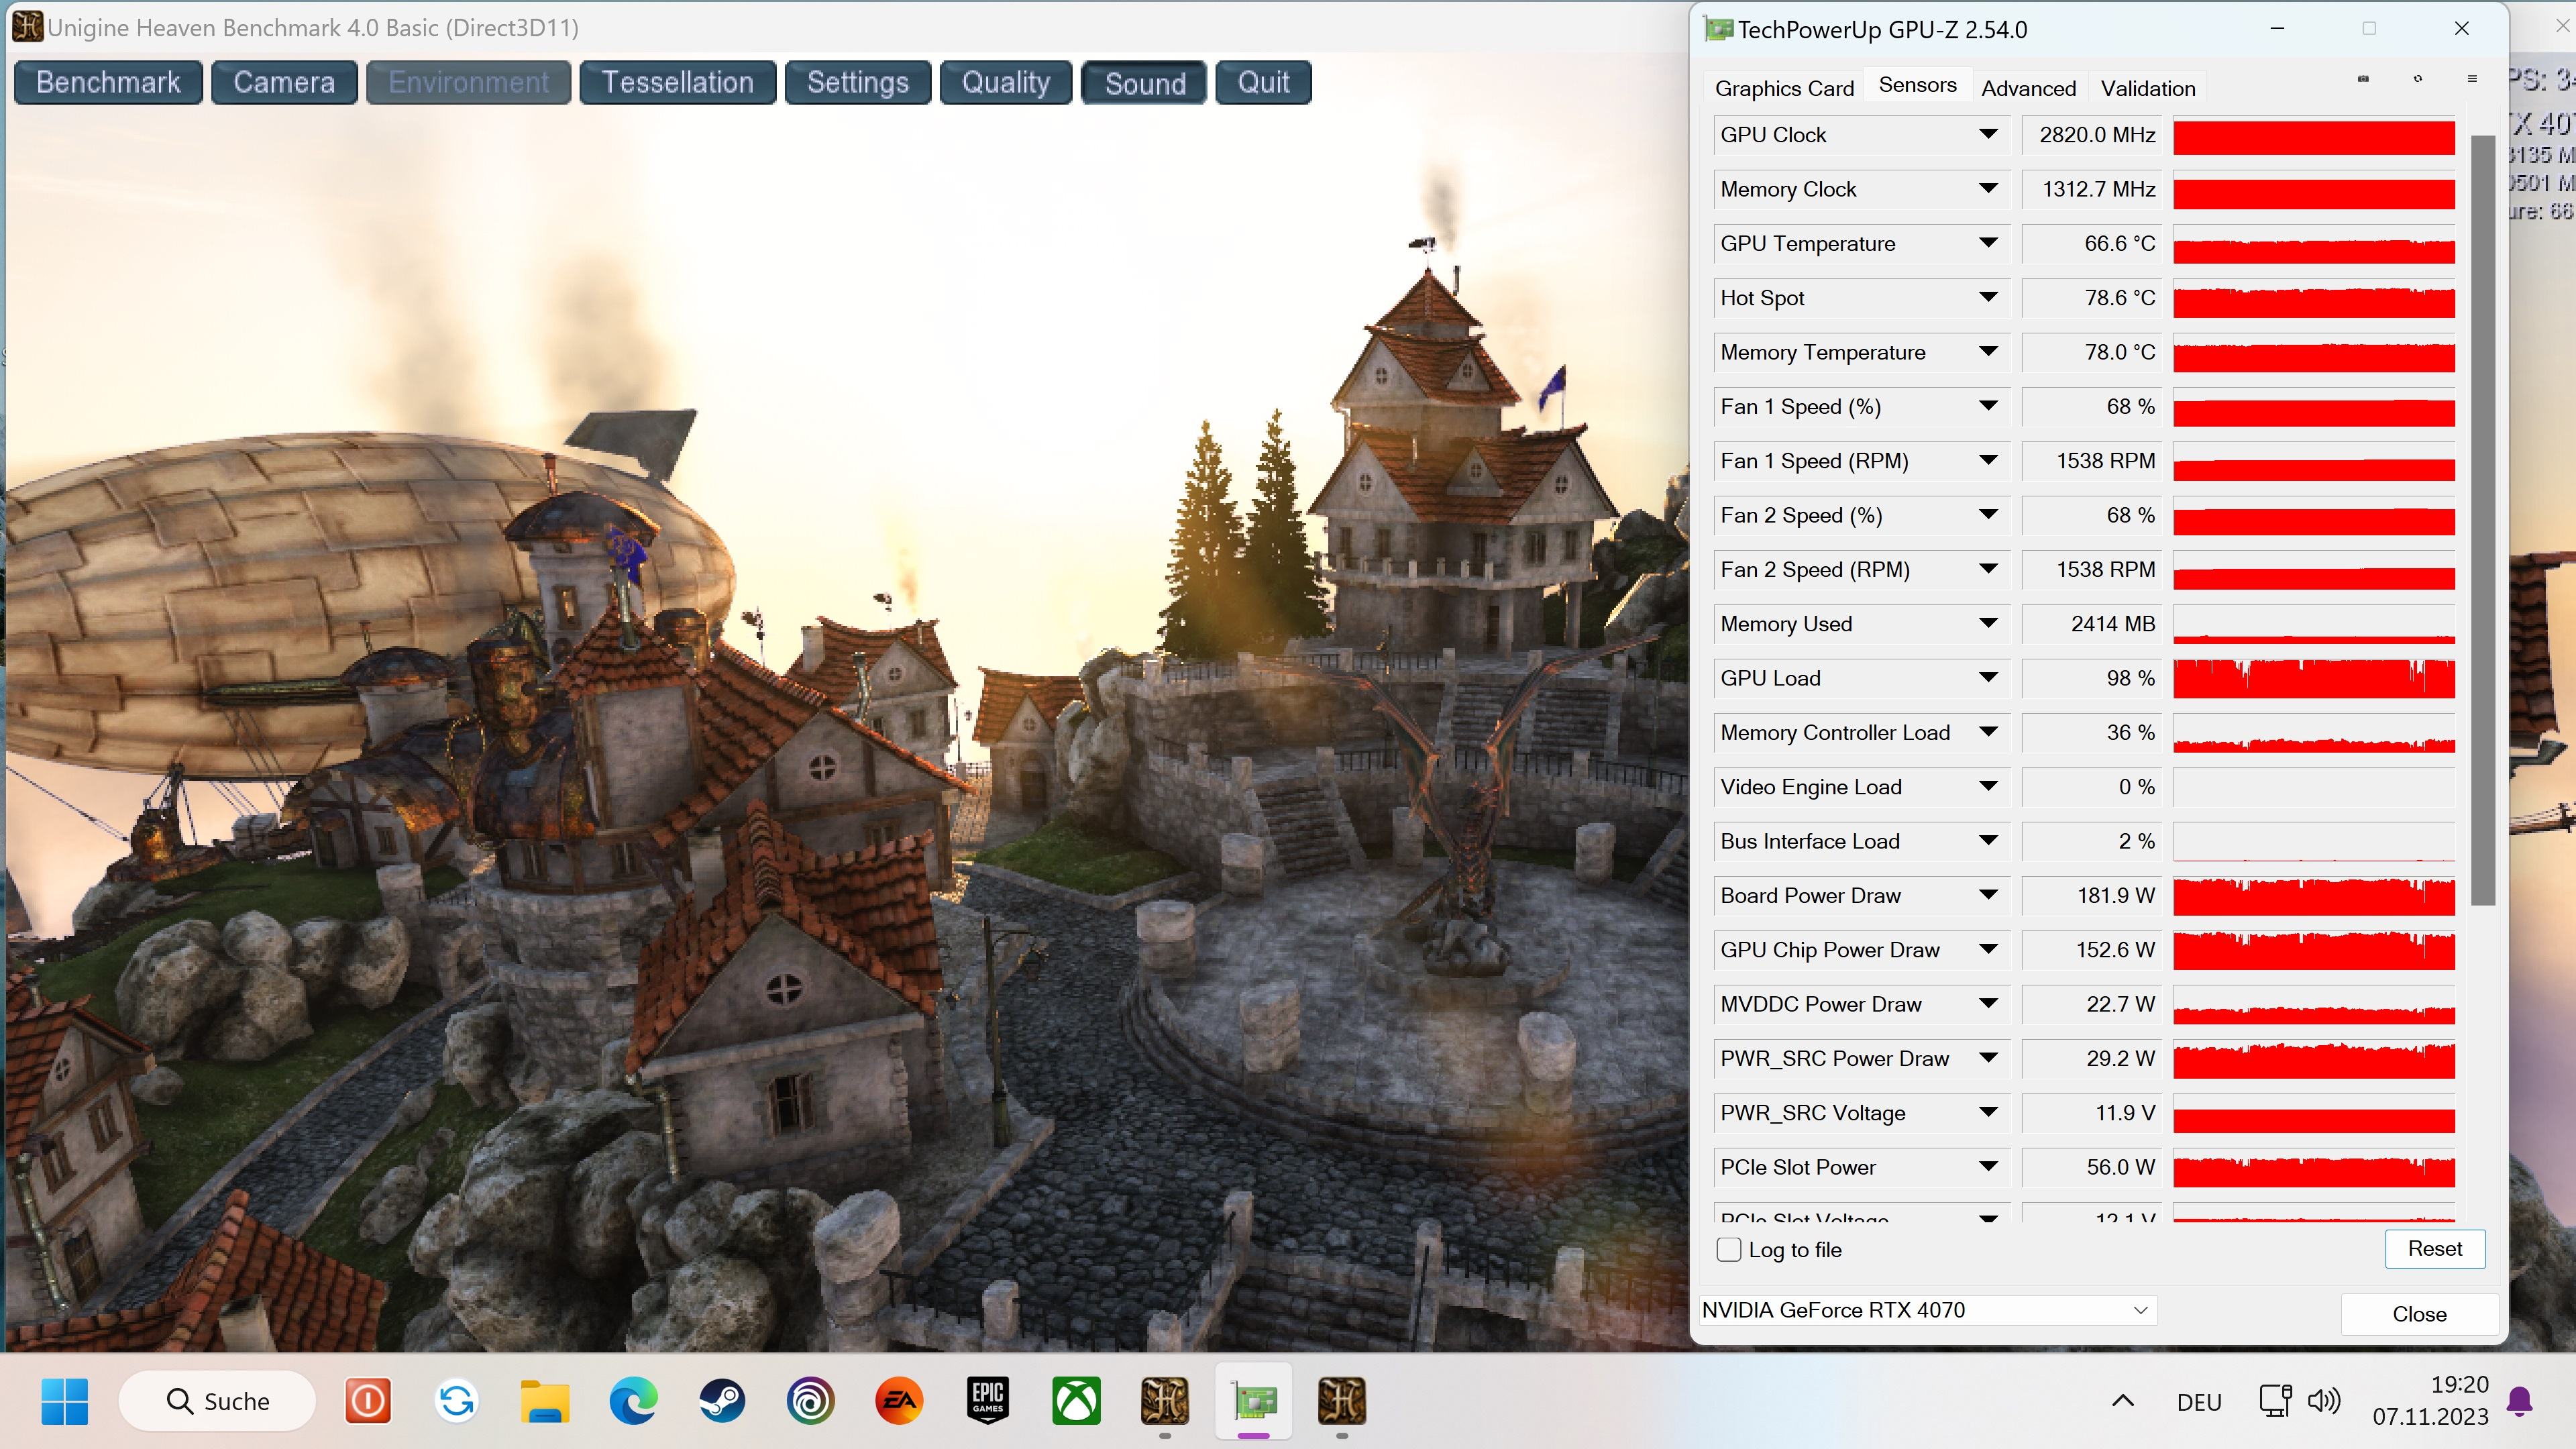This screenshot has width=2576, height=1449.
Task: Click the DEU language indicator
Action: tap(2199, 1402)
